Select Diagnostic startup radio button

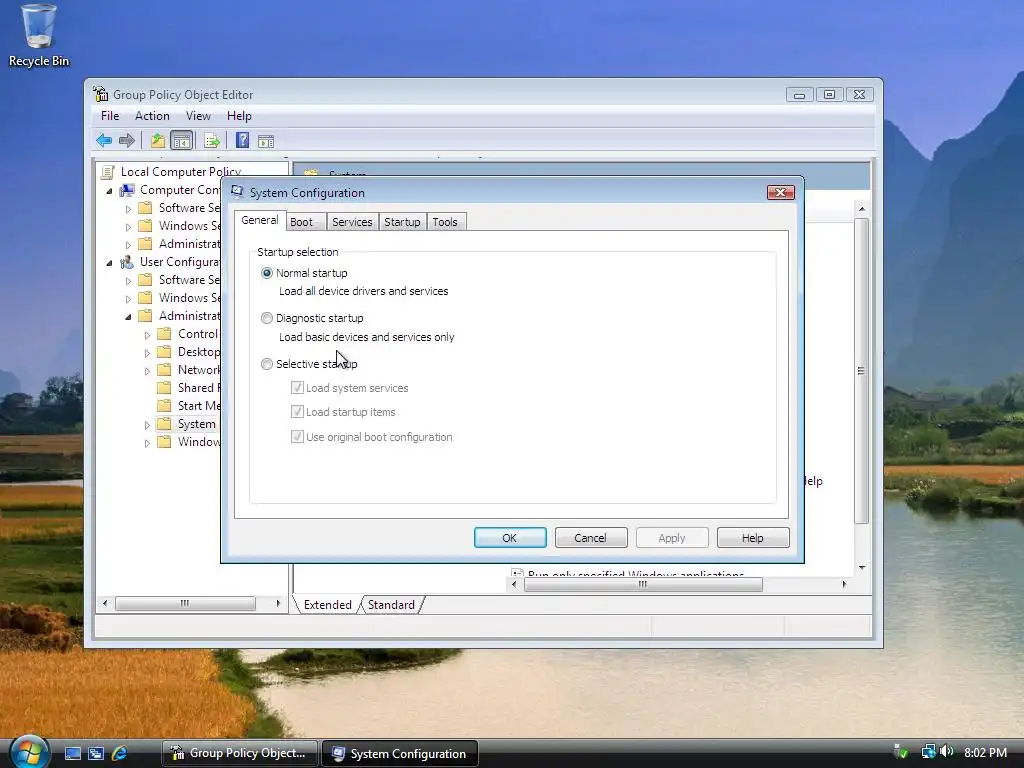pyautogui.click(x=266, y=318)
